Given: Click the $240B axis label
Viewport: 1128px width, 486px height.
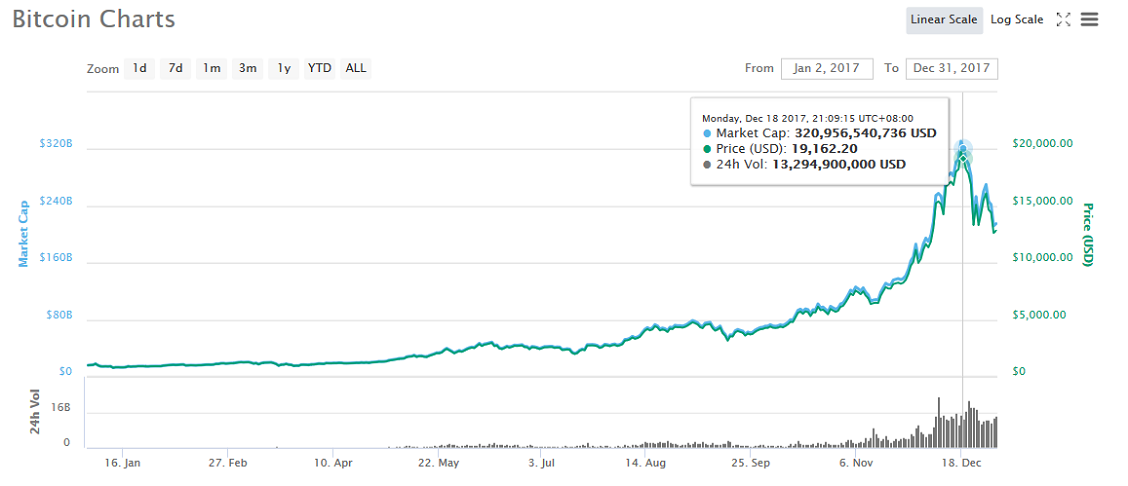Looking at the screenshot, I should [55, 201].
